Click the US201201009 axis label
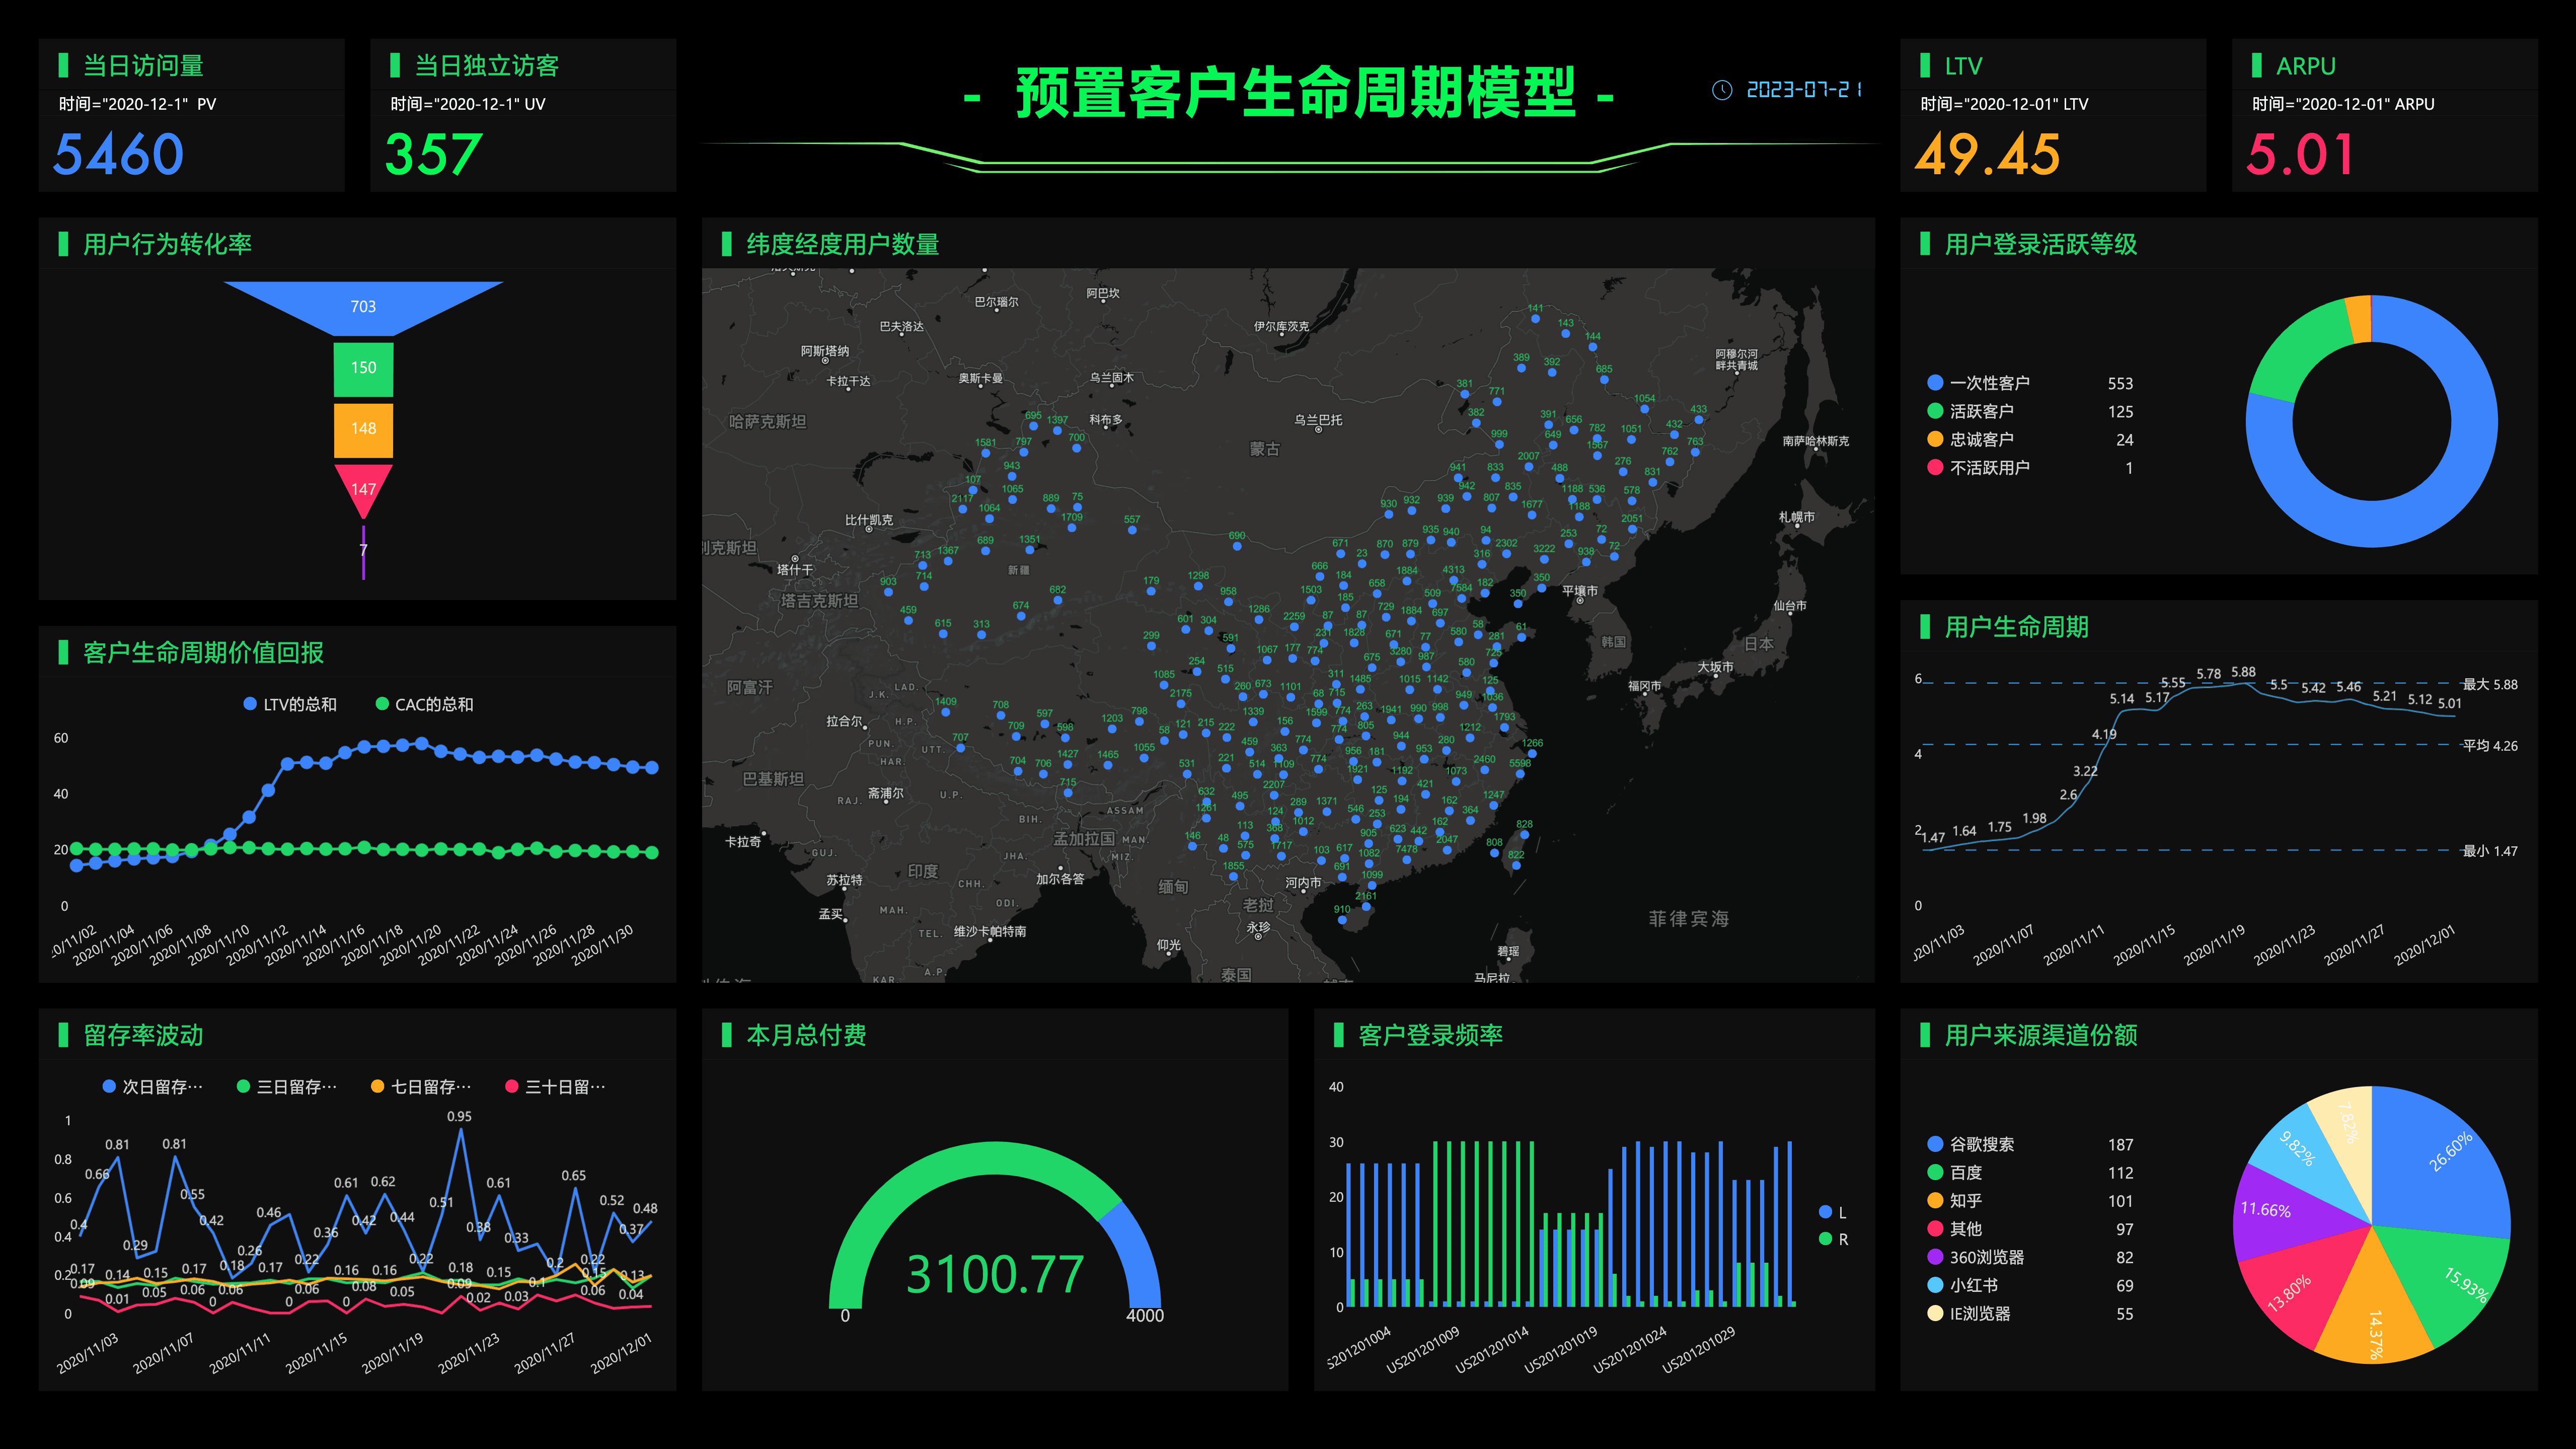The width and height of the screenshot is (2576, 1449). 1423,1350
